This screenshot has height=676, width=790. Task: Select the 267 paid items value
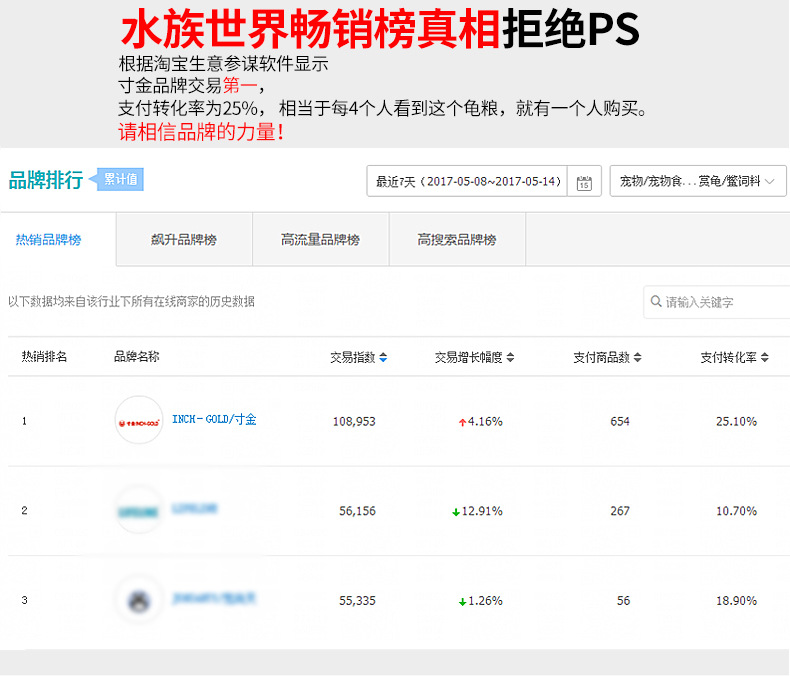620,511
